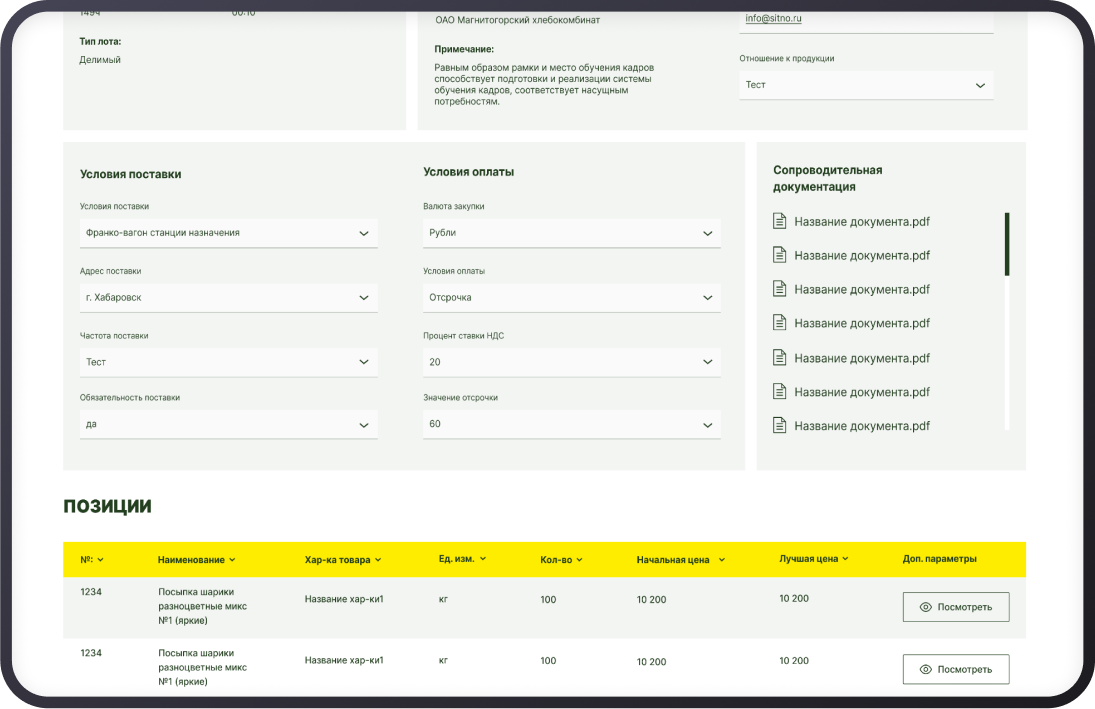Open the Частота поставки dropdown
1095x709 pixels.
click(x=228, y=362)
